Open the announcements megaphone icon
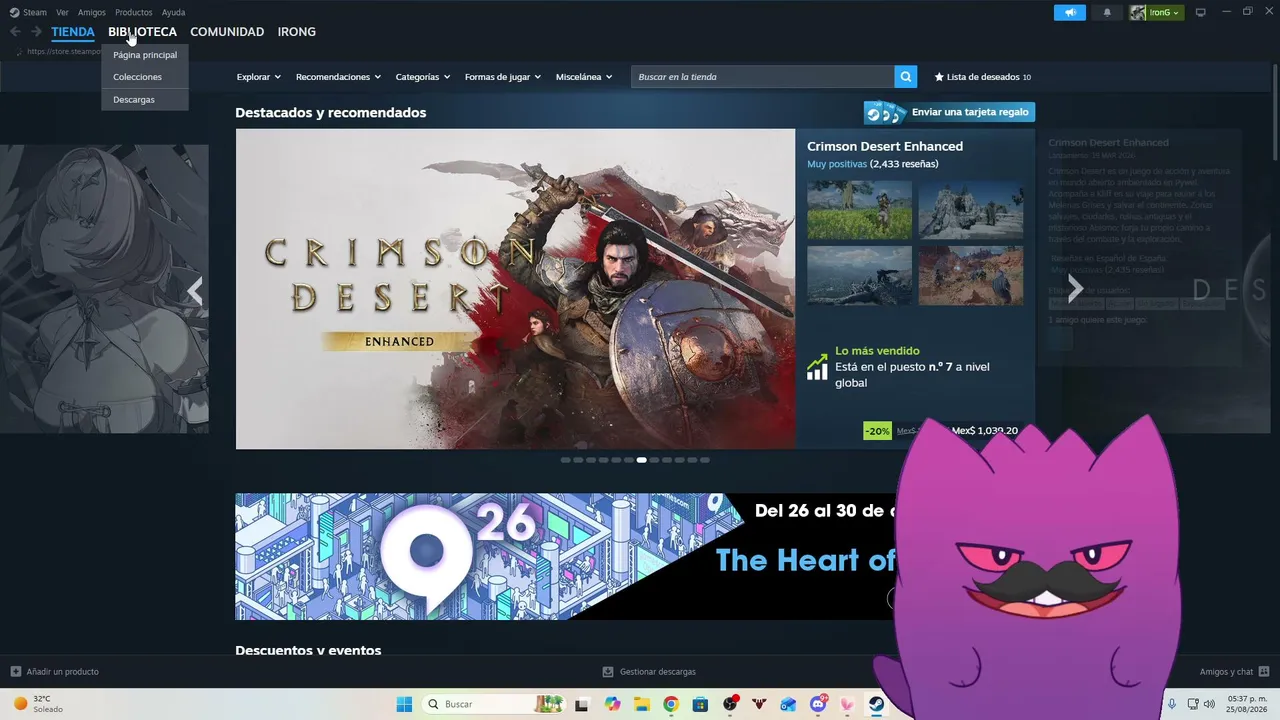 pyautogui.click(x=1070, y=13)
